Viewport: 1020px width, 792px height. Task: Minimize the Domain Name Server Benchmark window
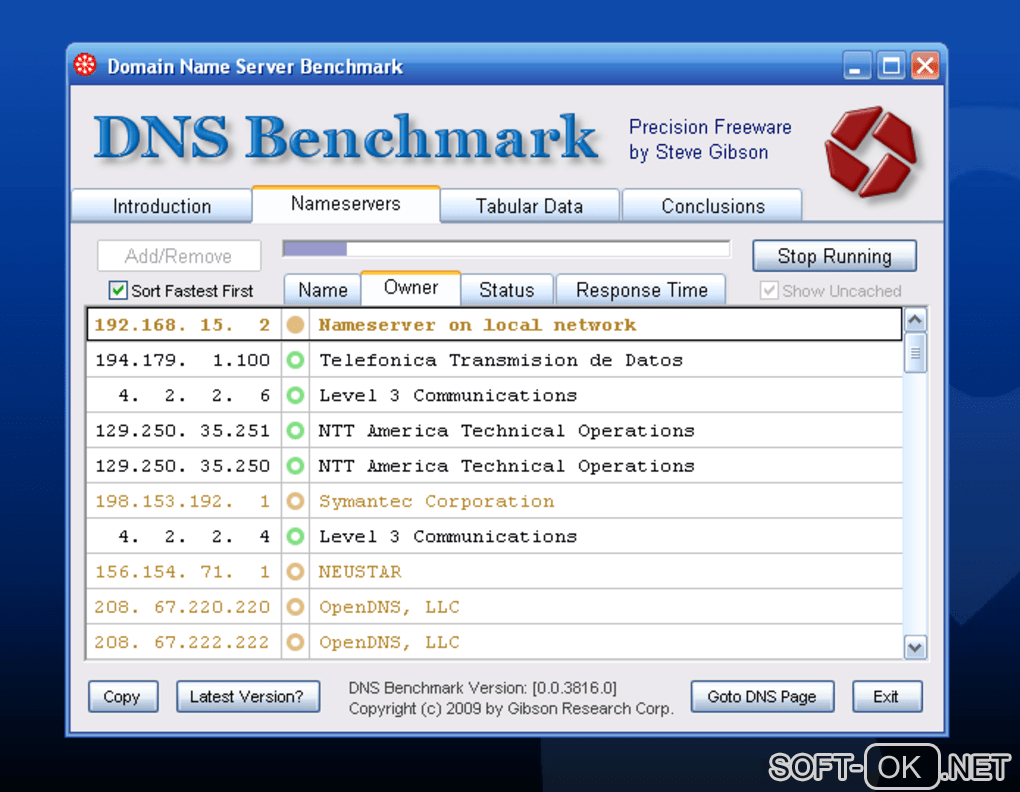(x=856, y=66)
